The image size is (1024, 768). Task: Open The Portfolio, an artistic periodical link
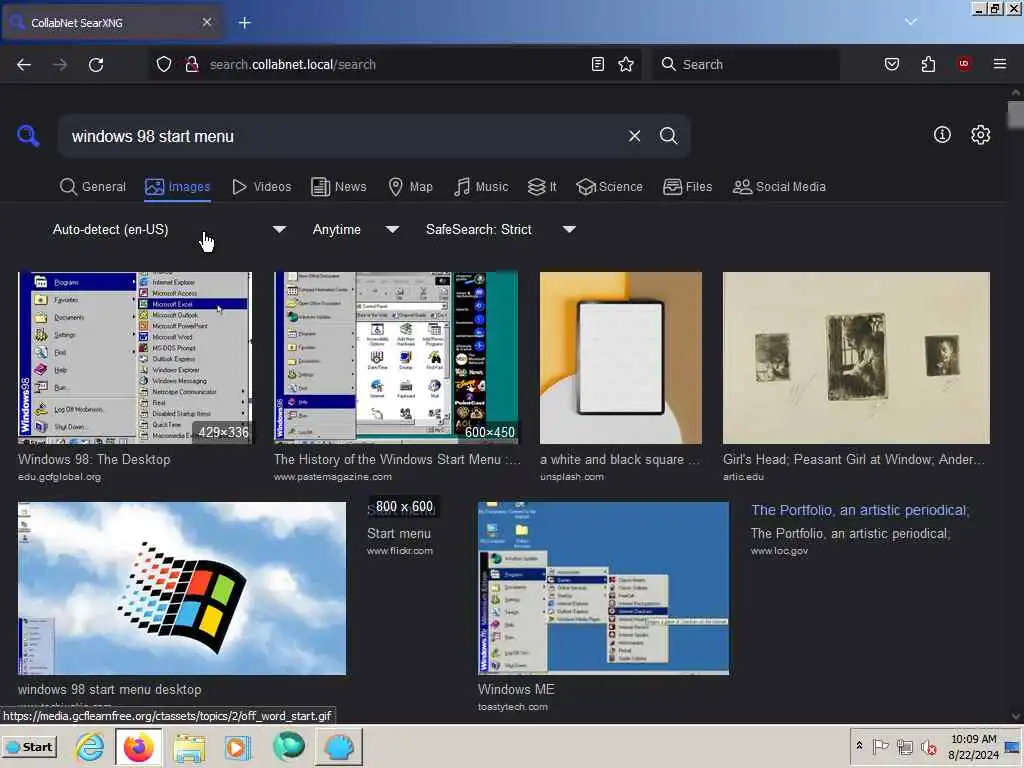[x=860, y=510]
